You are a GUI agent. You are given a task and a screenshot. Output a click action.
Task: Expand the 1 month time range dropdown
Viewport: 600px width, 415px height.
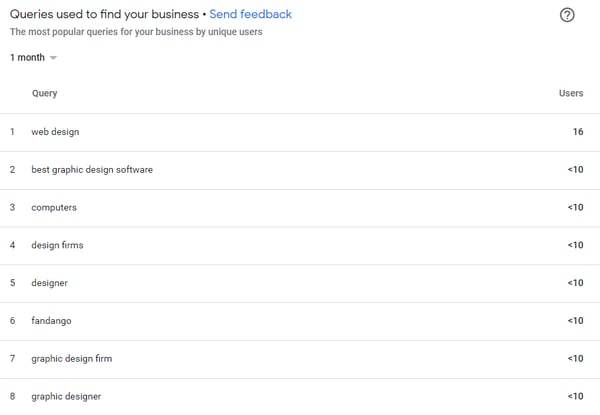pos(33,58)
